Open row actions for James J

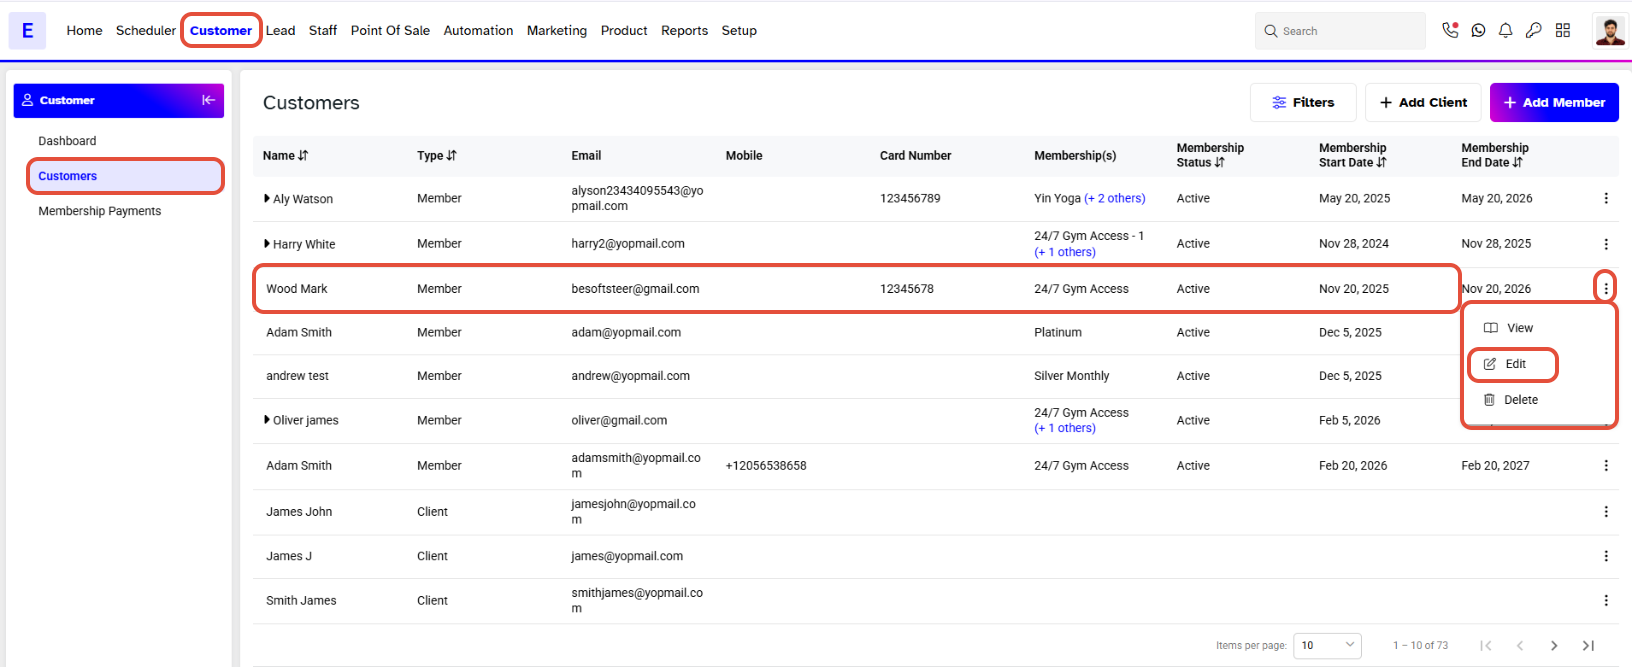(x=1606, y=556)
